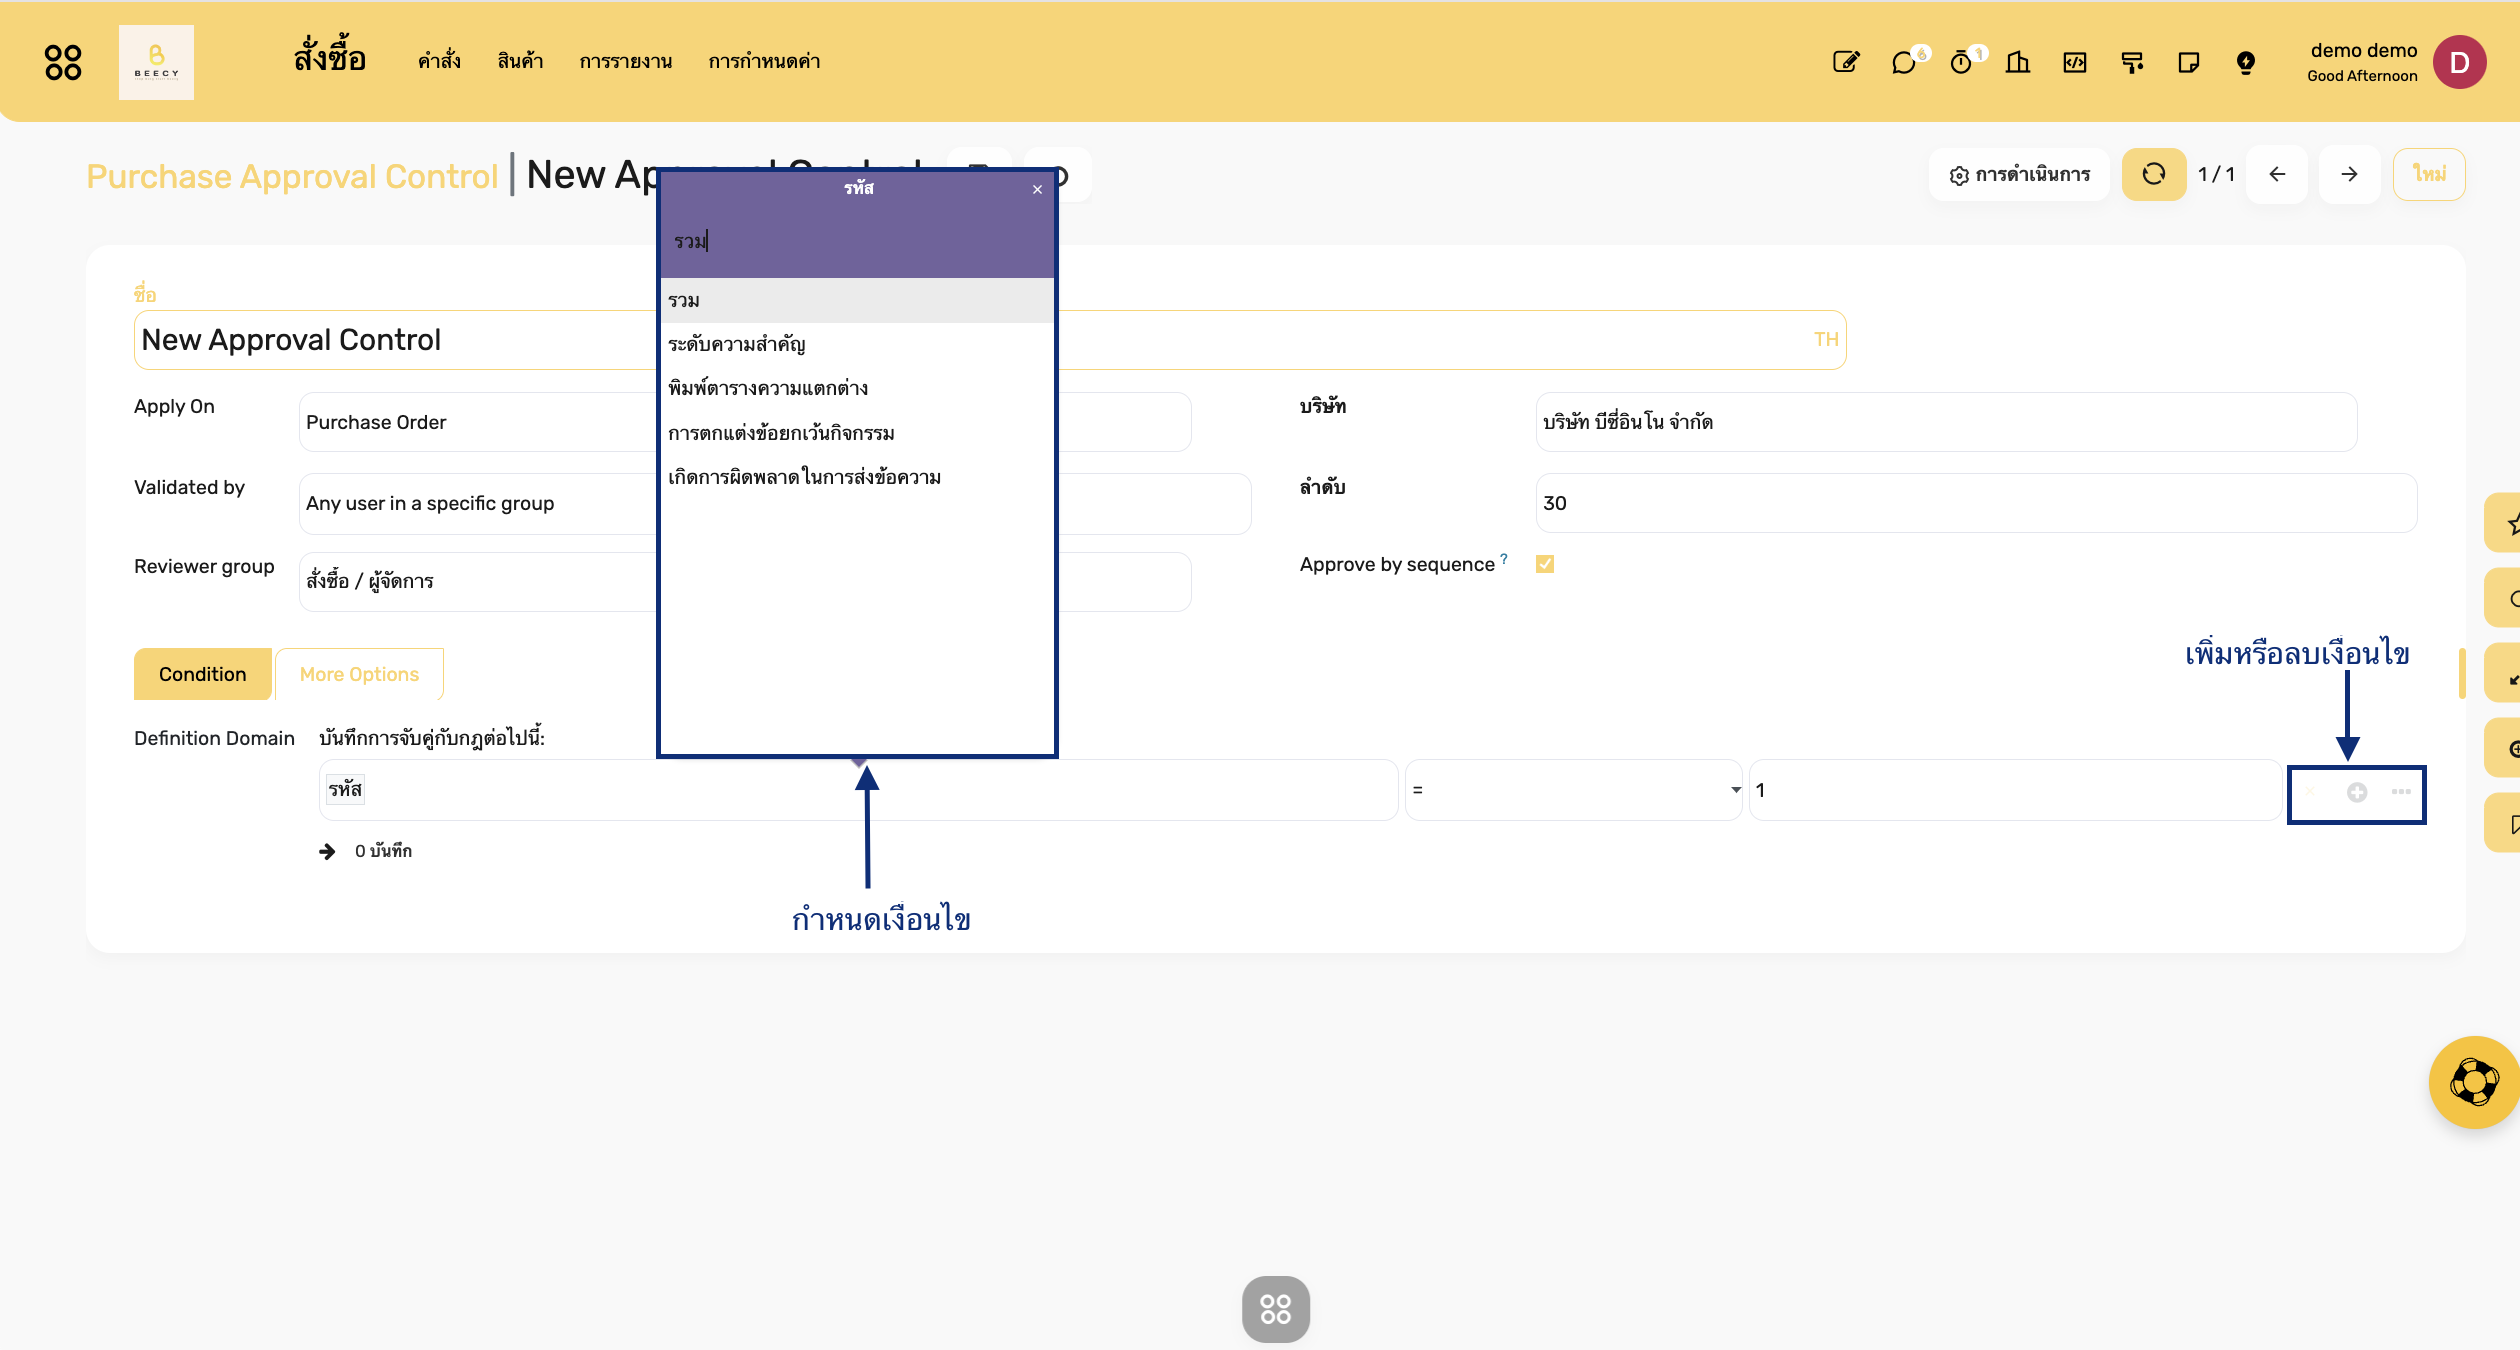Open the การกำหนดค่า menu
The image size is (2520, 1350).
point(764,62)
